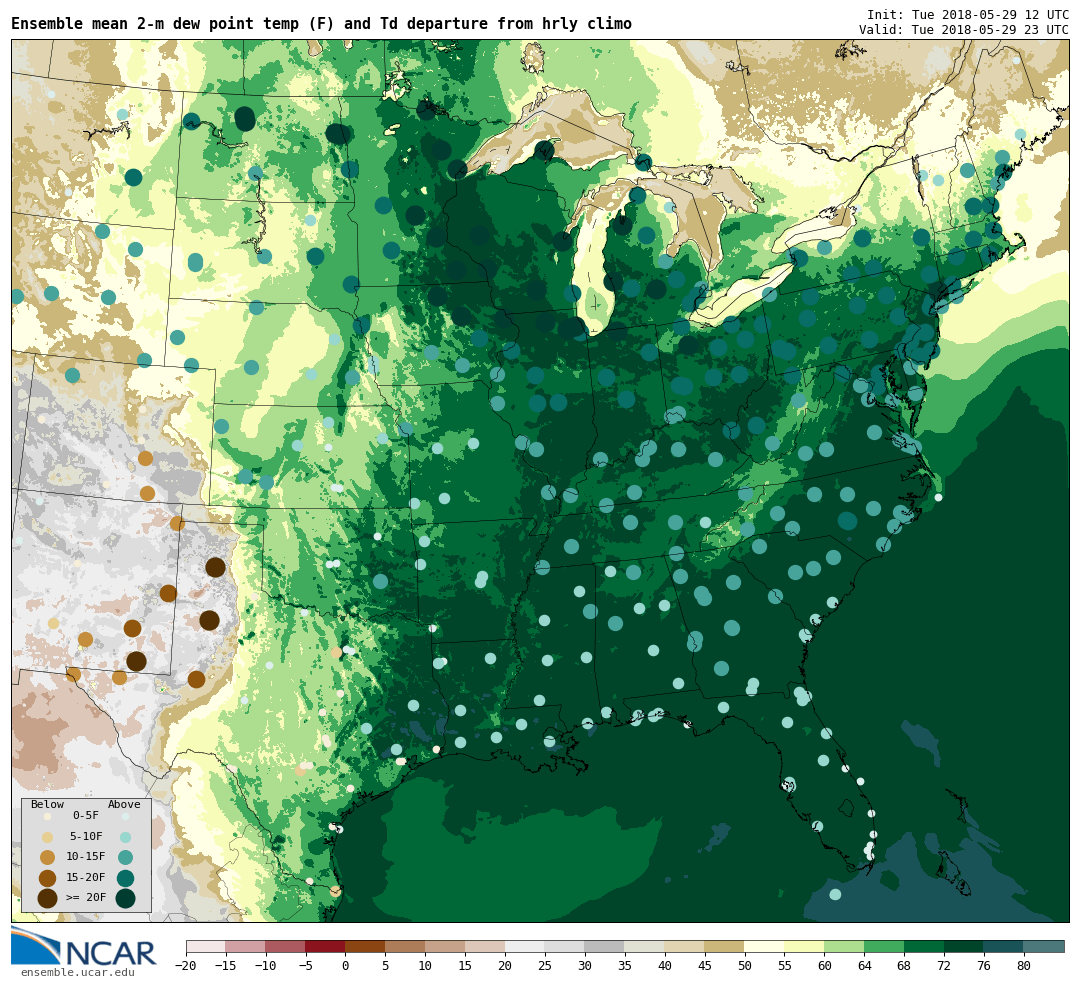1080x985 pixels.
Task: Click the green swatch between 64 and 68
Action: (x=885, y=946)
